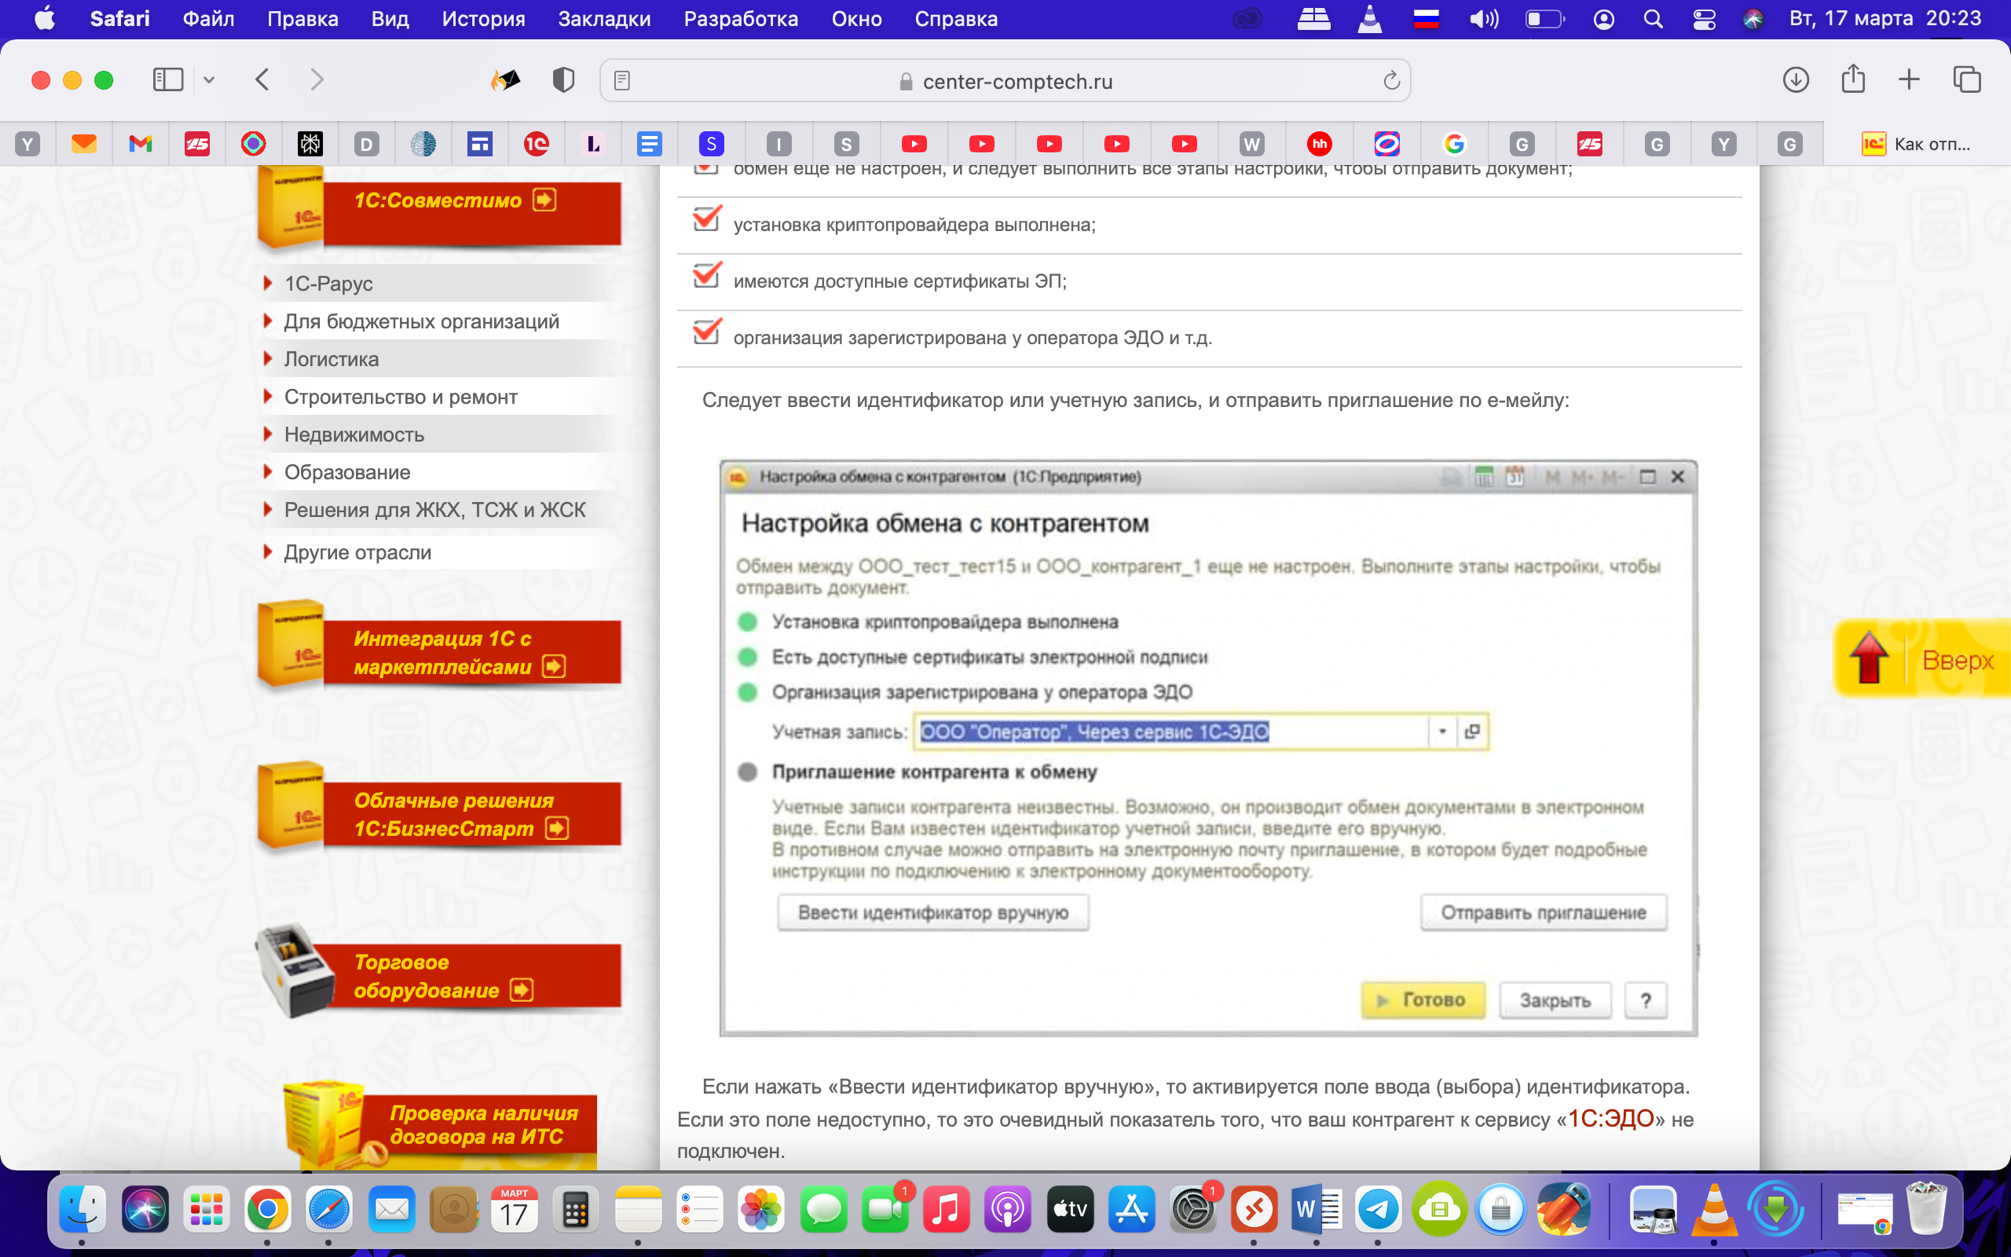Open the Downloads icon in Safari toolbar
2011x1257 pixels.
tap(1795, 80)
